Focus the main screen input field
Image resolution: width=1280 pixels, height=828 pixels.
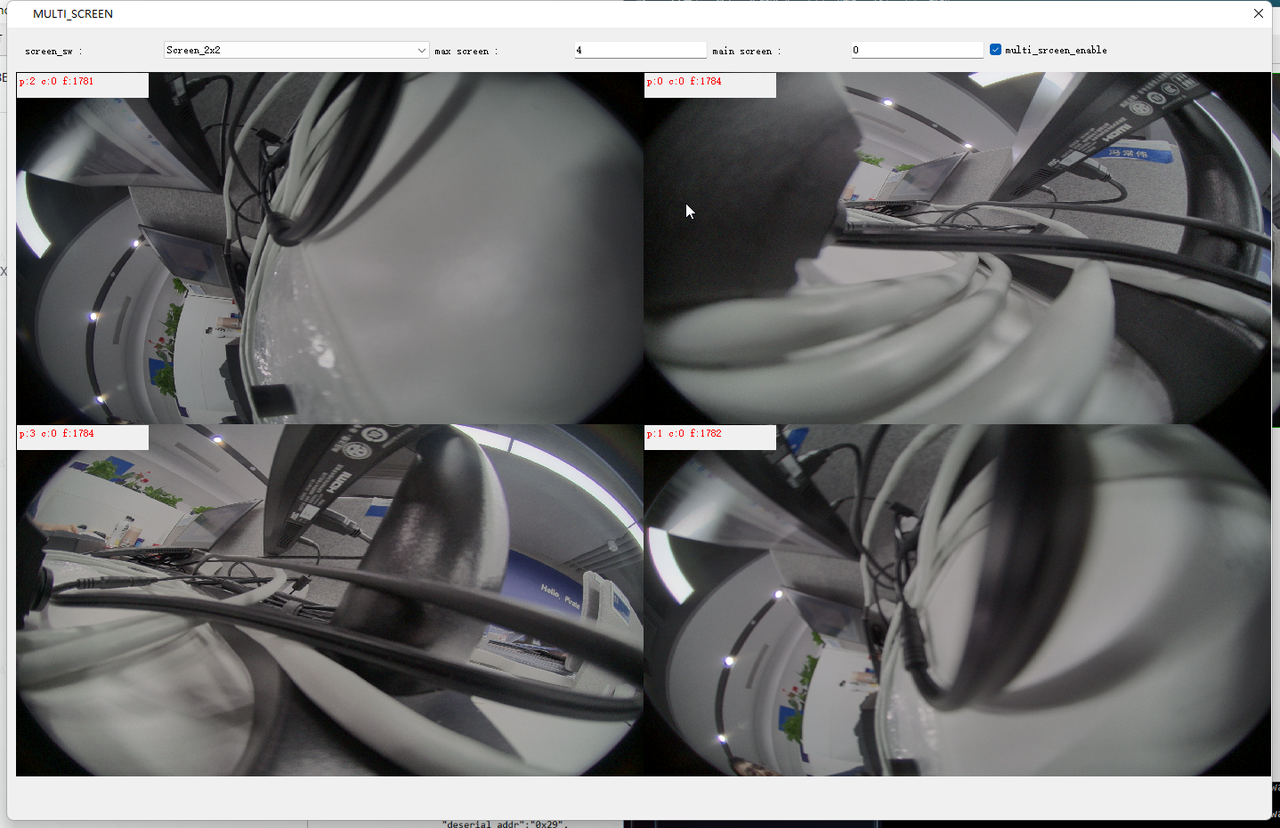917,50
